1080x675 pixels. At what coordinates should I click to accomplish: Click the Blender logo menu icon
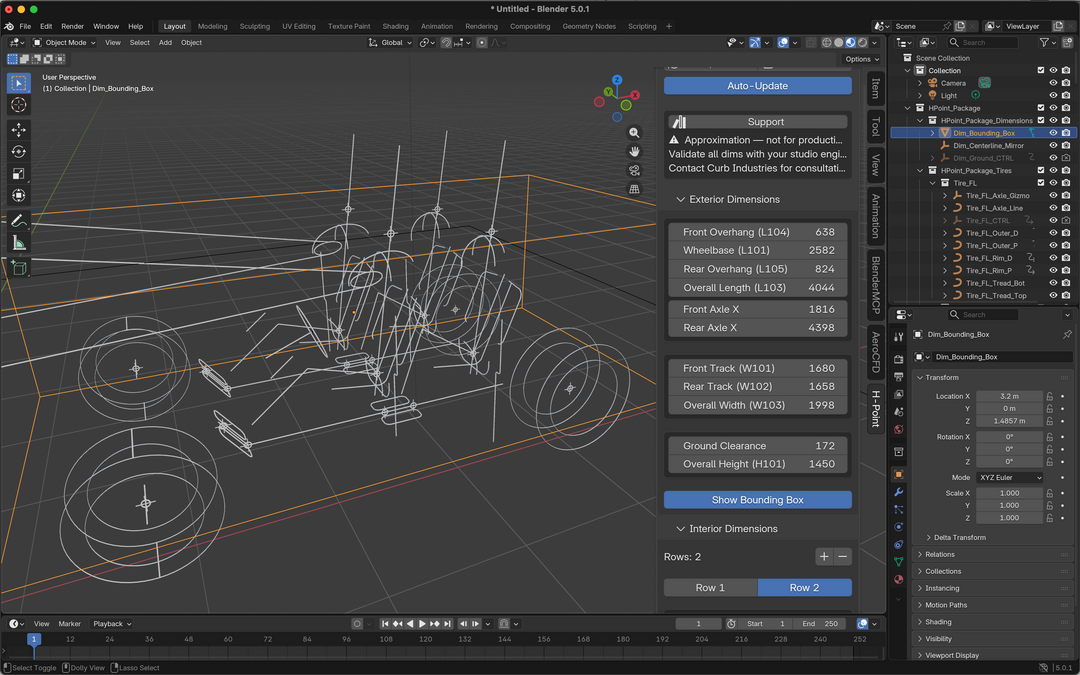(x=9, y=26)
